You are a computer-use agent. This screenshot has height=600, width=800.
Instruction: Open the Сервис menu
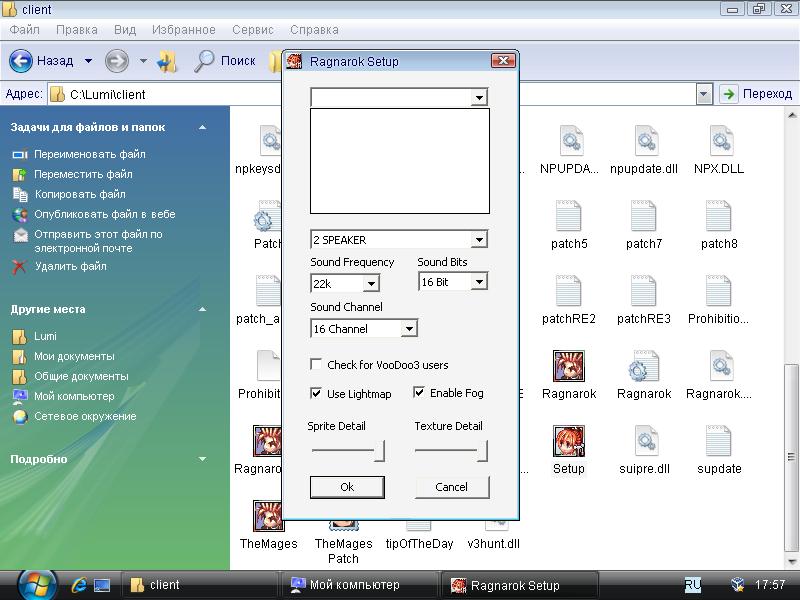[x=253, y=30]
